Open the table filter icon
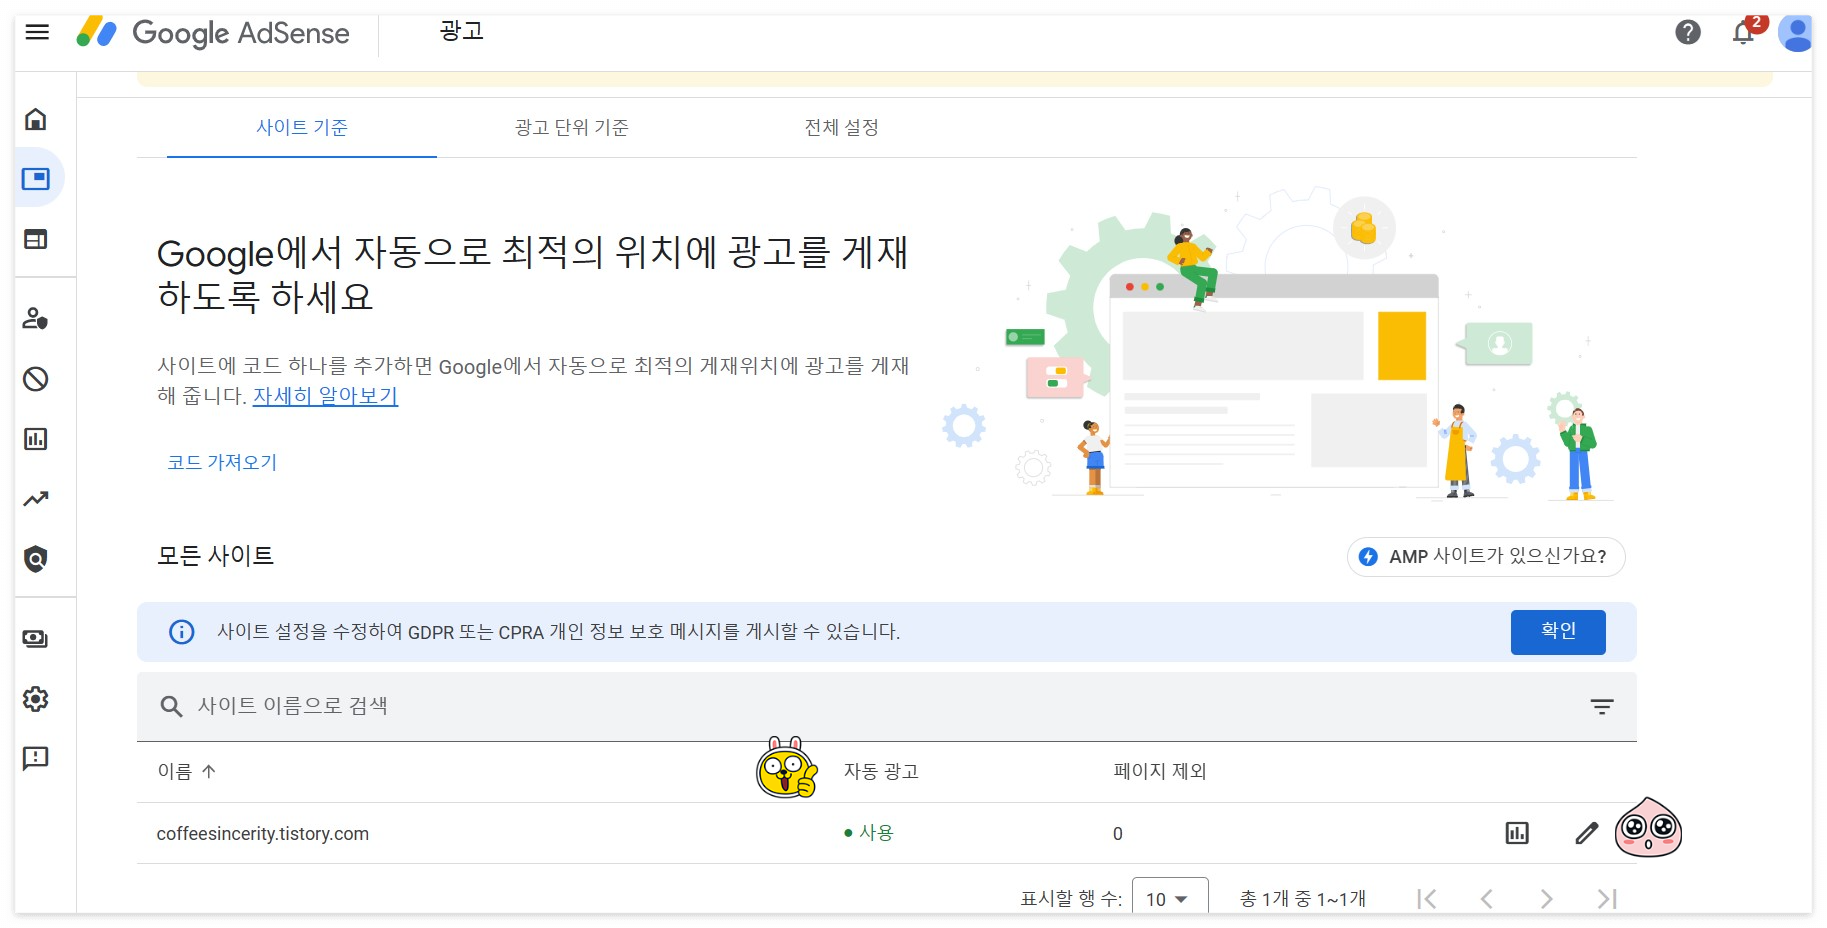Viewport: 1827px width, 928px height. [x=1602, y=707]
